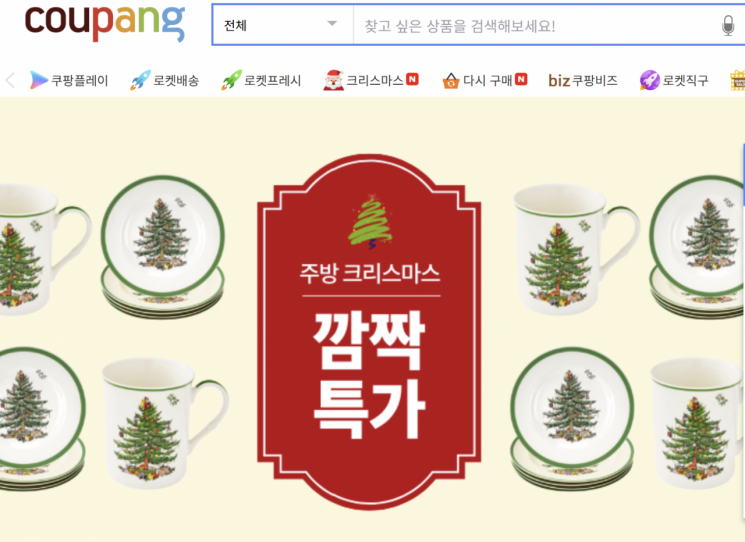This screenshot has height=542, width=745.
Task: Click the Coupang logo
Action: [105, 24]
